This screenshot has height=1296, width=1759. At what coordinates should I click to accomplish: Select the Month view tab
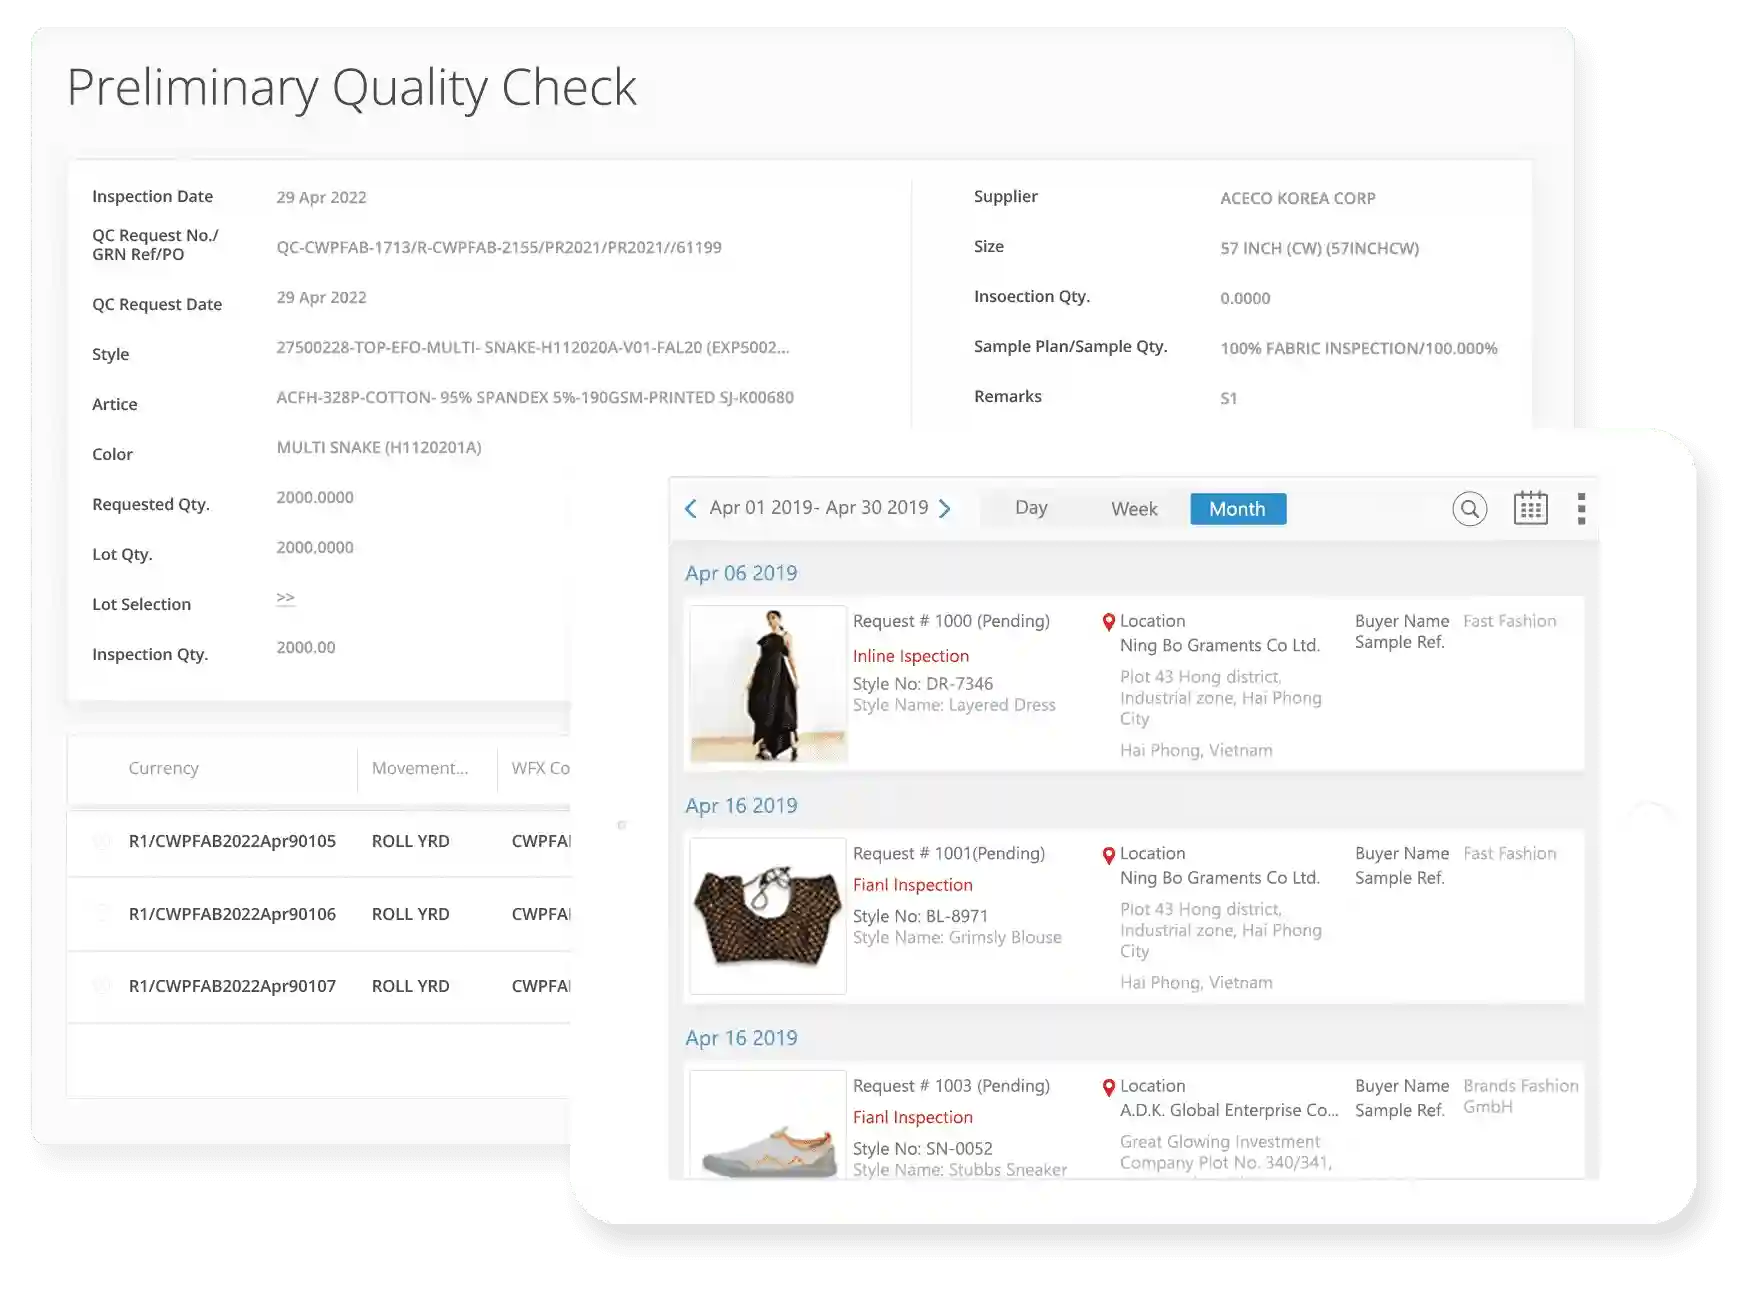[x=1237, y=509]
